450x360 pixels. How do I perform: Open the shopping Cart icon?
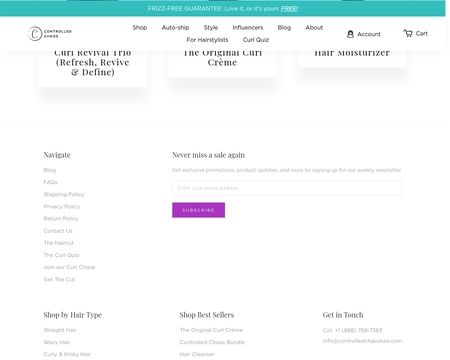[408, 33]
